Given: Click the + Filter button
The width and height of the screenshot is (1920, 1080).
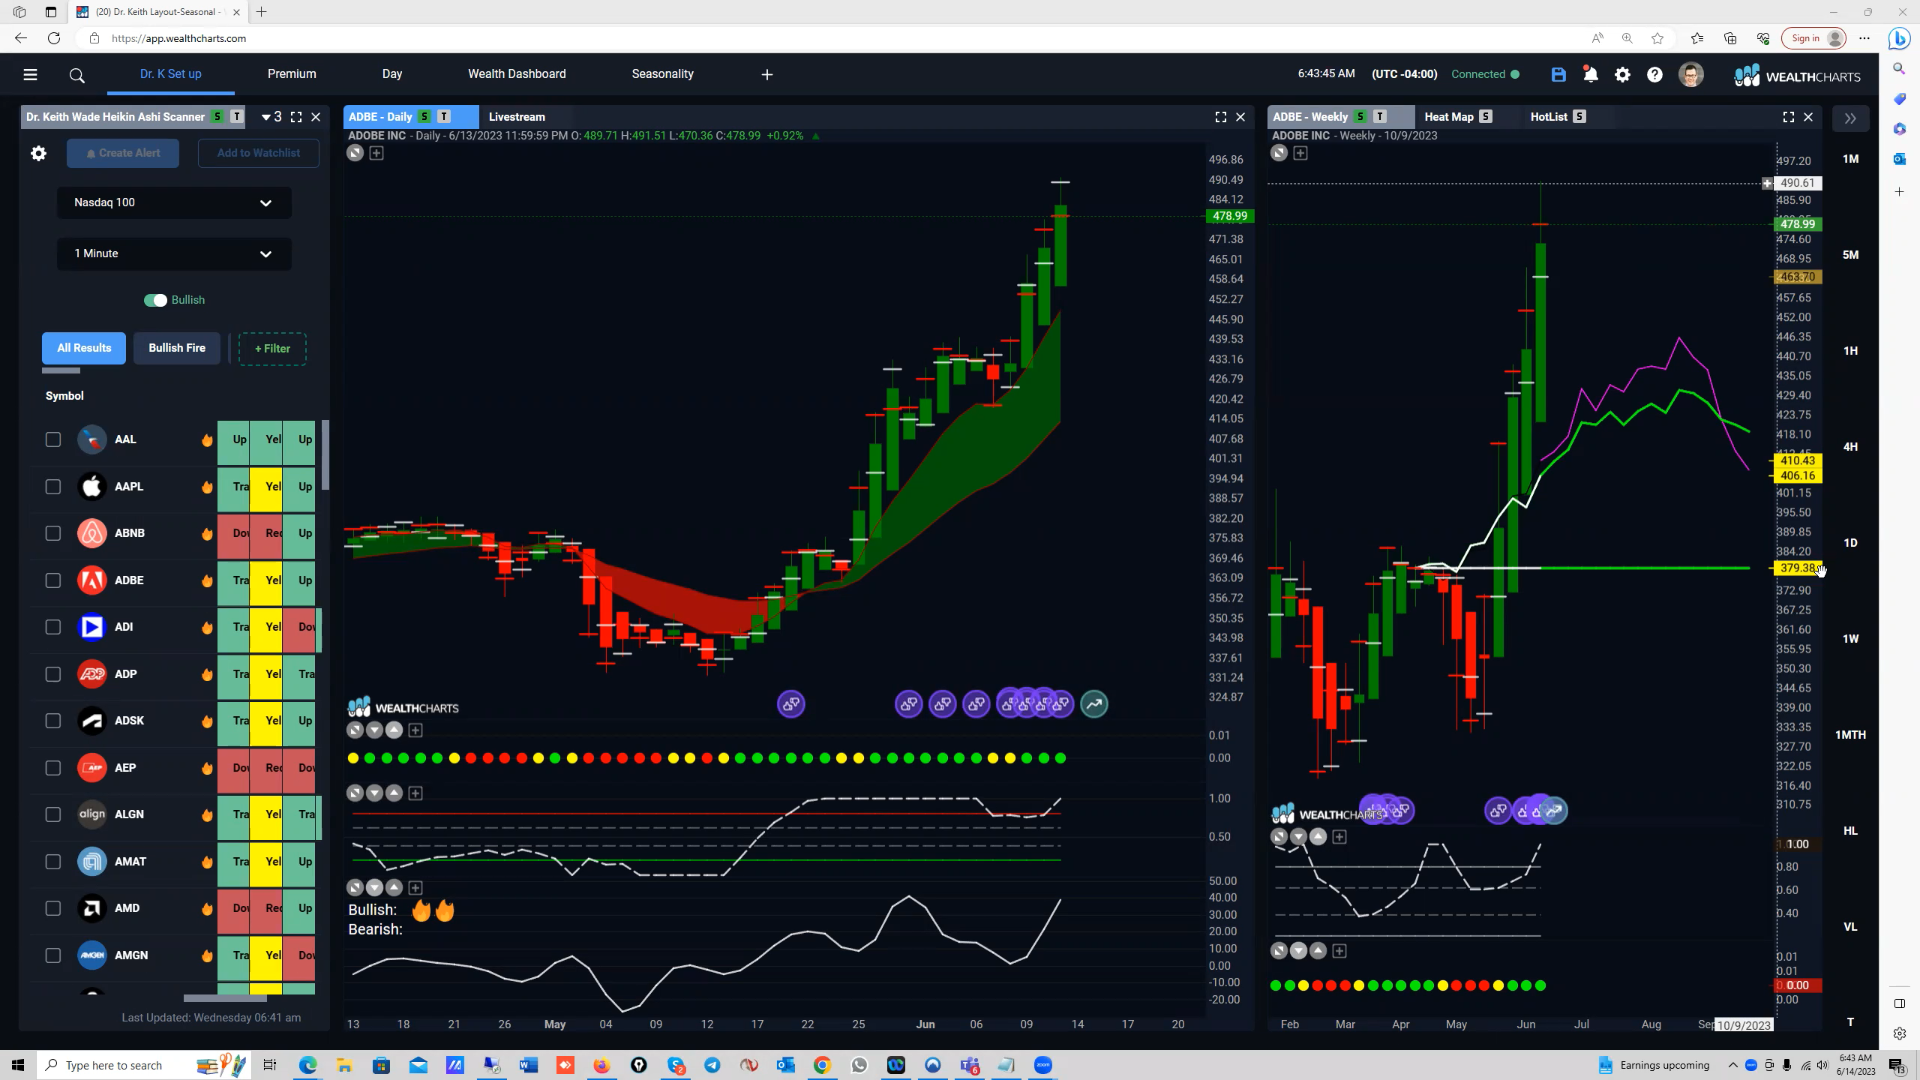Looking at the screenshot, I should pos(272,349).
